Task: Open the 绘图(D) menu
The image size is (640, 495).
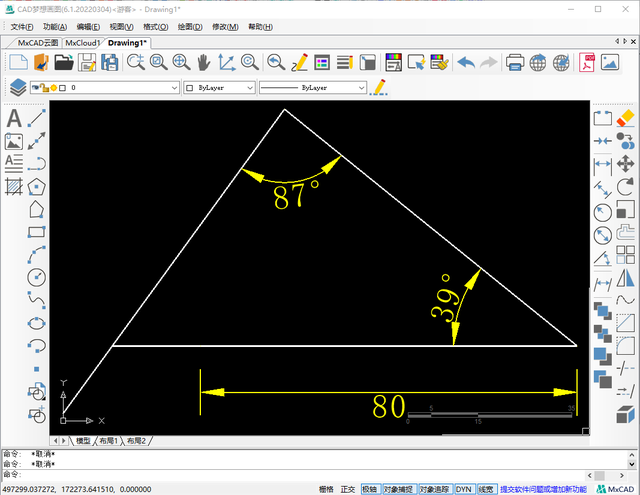Action: (x=190, y=27)
